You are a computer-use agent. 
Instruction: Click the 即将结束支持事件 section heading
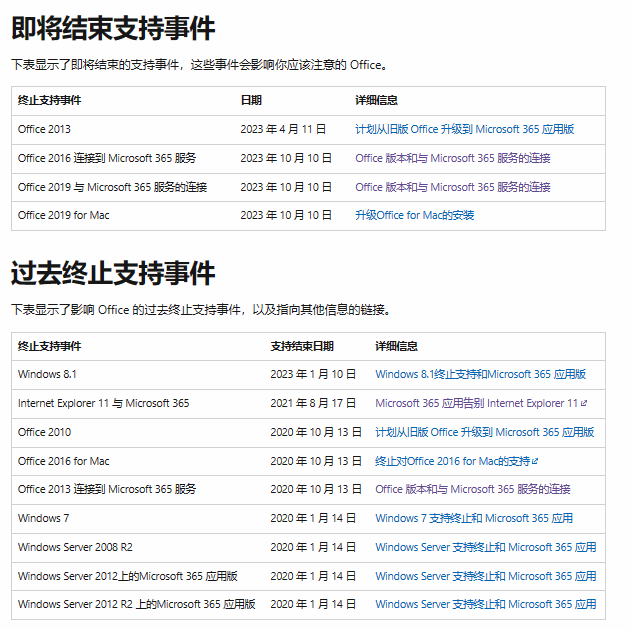pyautogui.click(x=113, y=29)
